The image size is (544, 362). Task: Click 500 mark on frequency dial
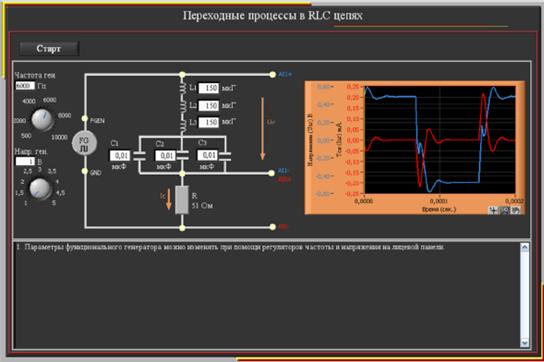click(26, 136)
